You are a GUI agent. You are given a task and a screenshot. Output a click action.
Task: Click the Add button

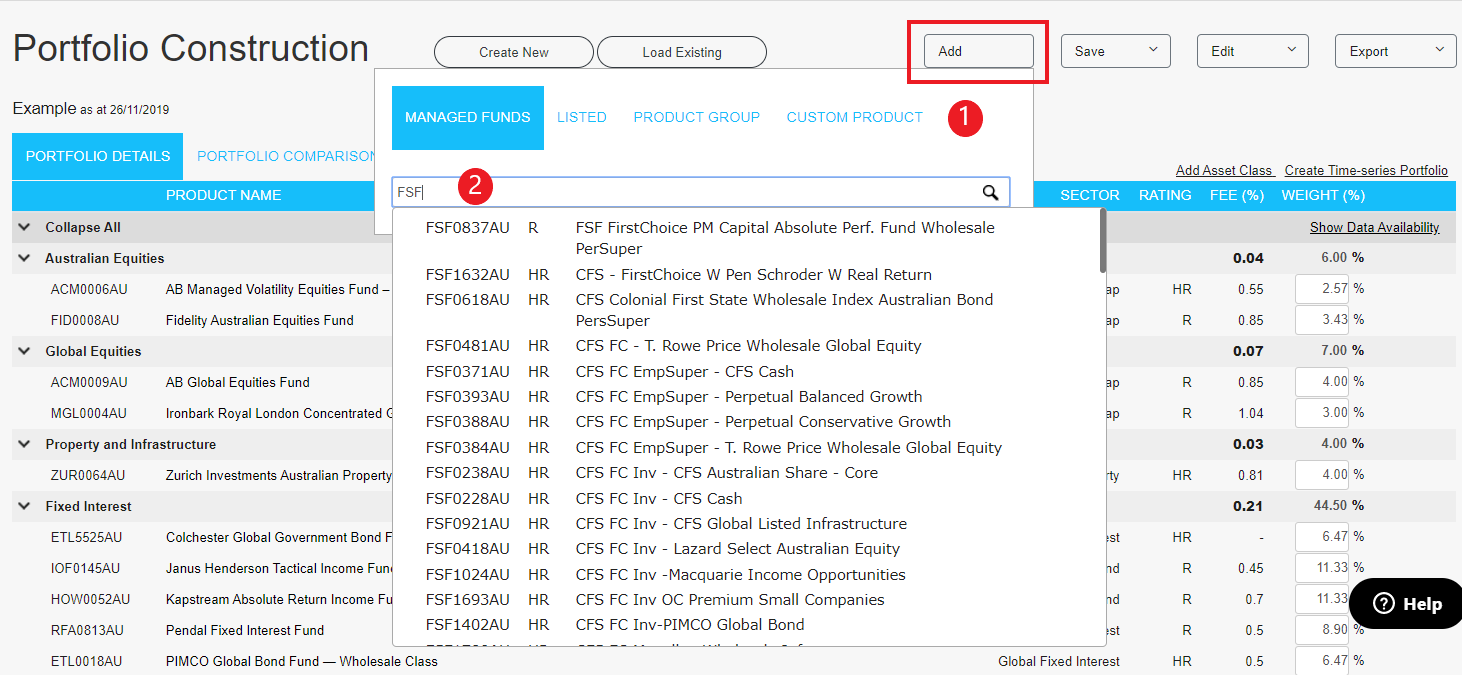point(978,52)
